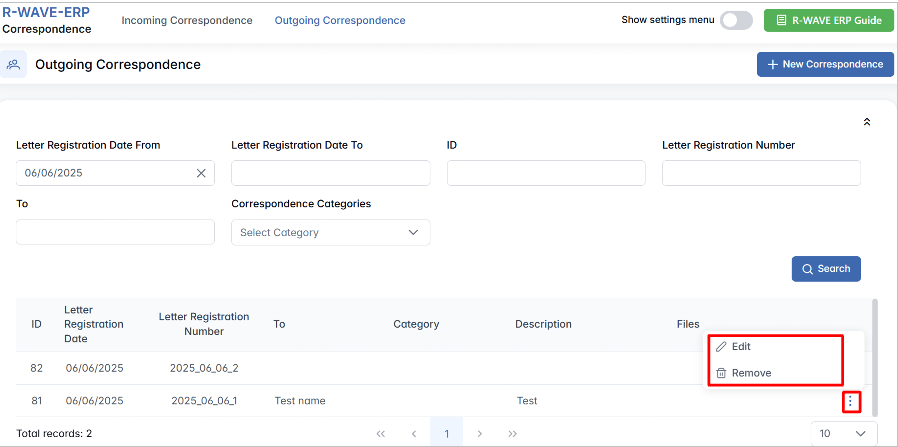This screenshot has width=898, height=447.
Task: Open the page size dropdown showing 10
Action: [843, 433]
